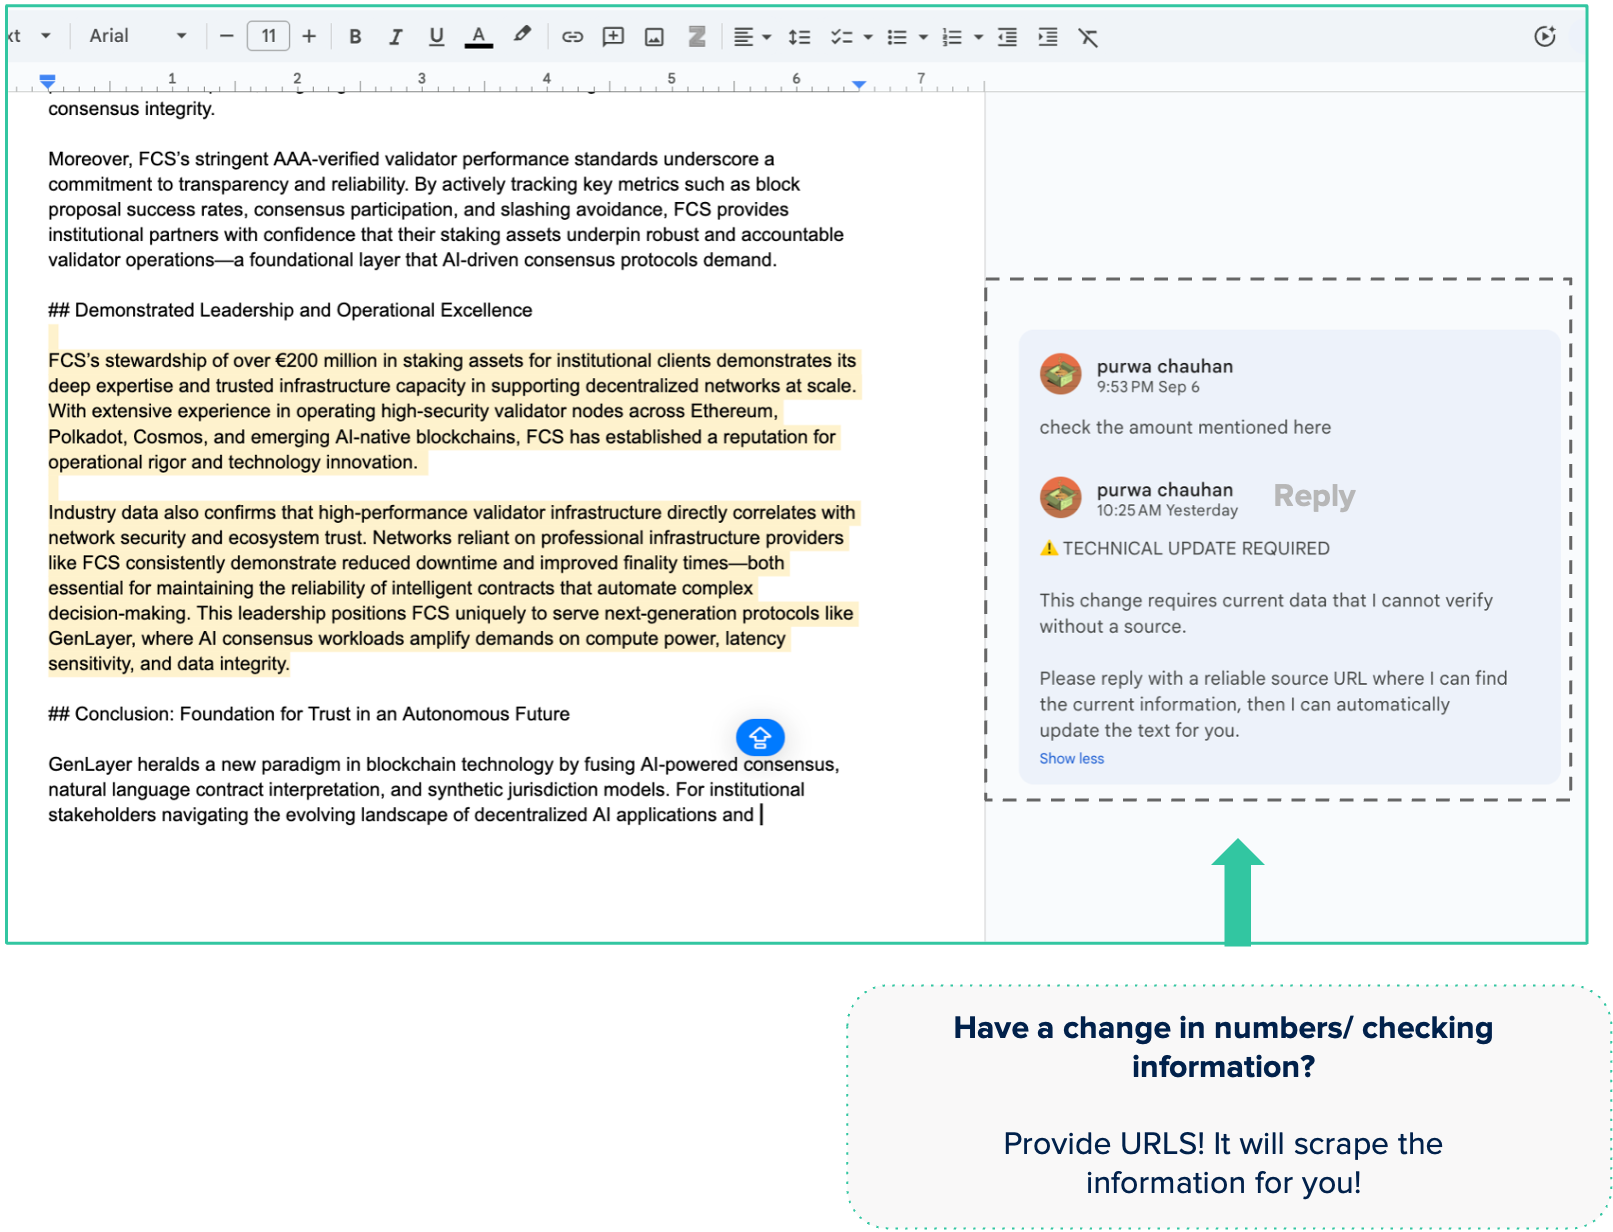Click the right indent marker on ruler
Viewport: 1613px width, 1232px height.
(x=859, y=85)
